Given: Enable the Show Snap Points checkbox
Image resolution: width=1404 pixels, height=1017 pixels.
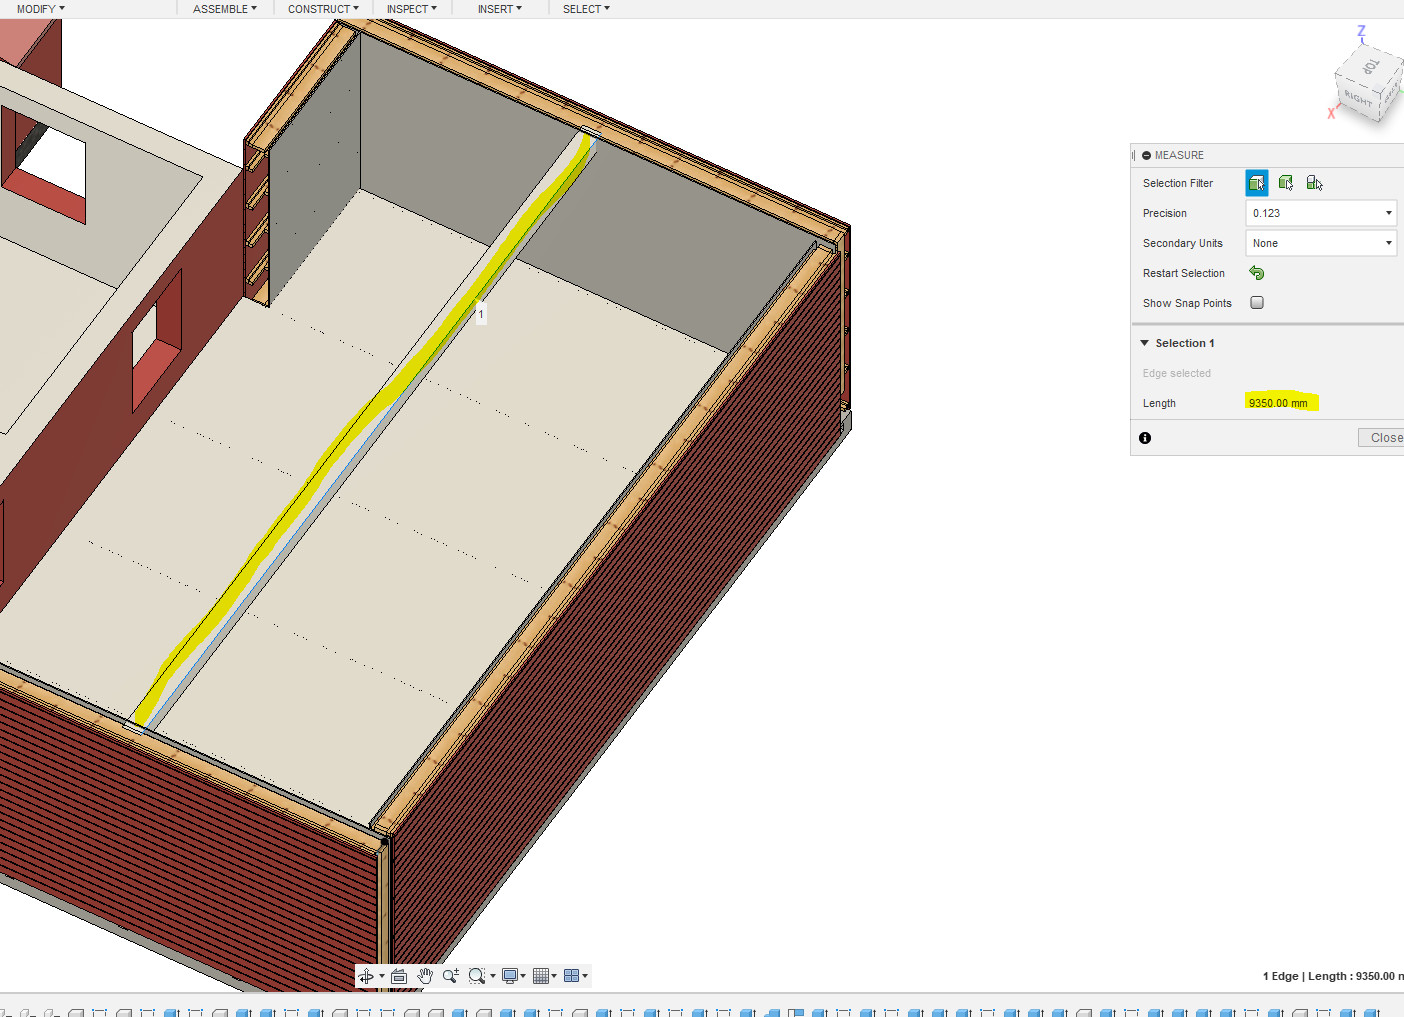Looking at the screenshot, I should pos(1257,303).
